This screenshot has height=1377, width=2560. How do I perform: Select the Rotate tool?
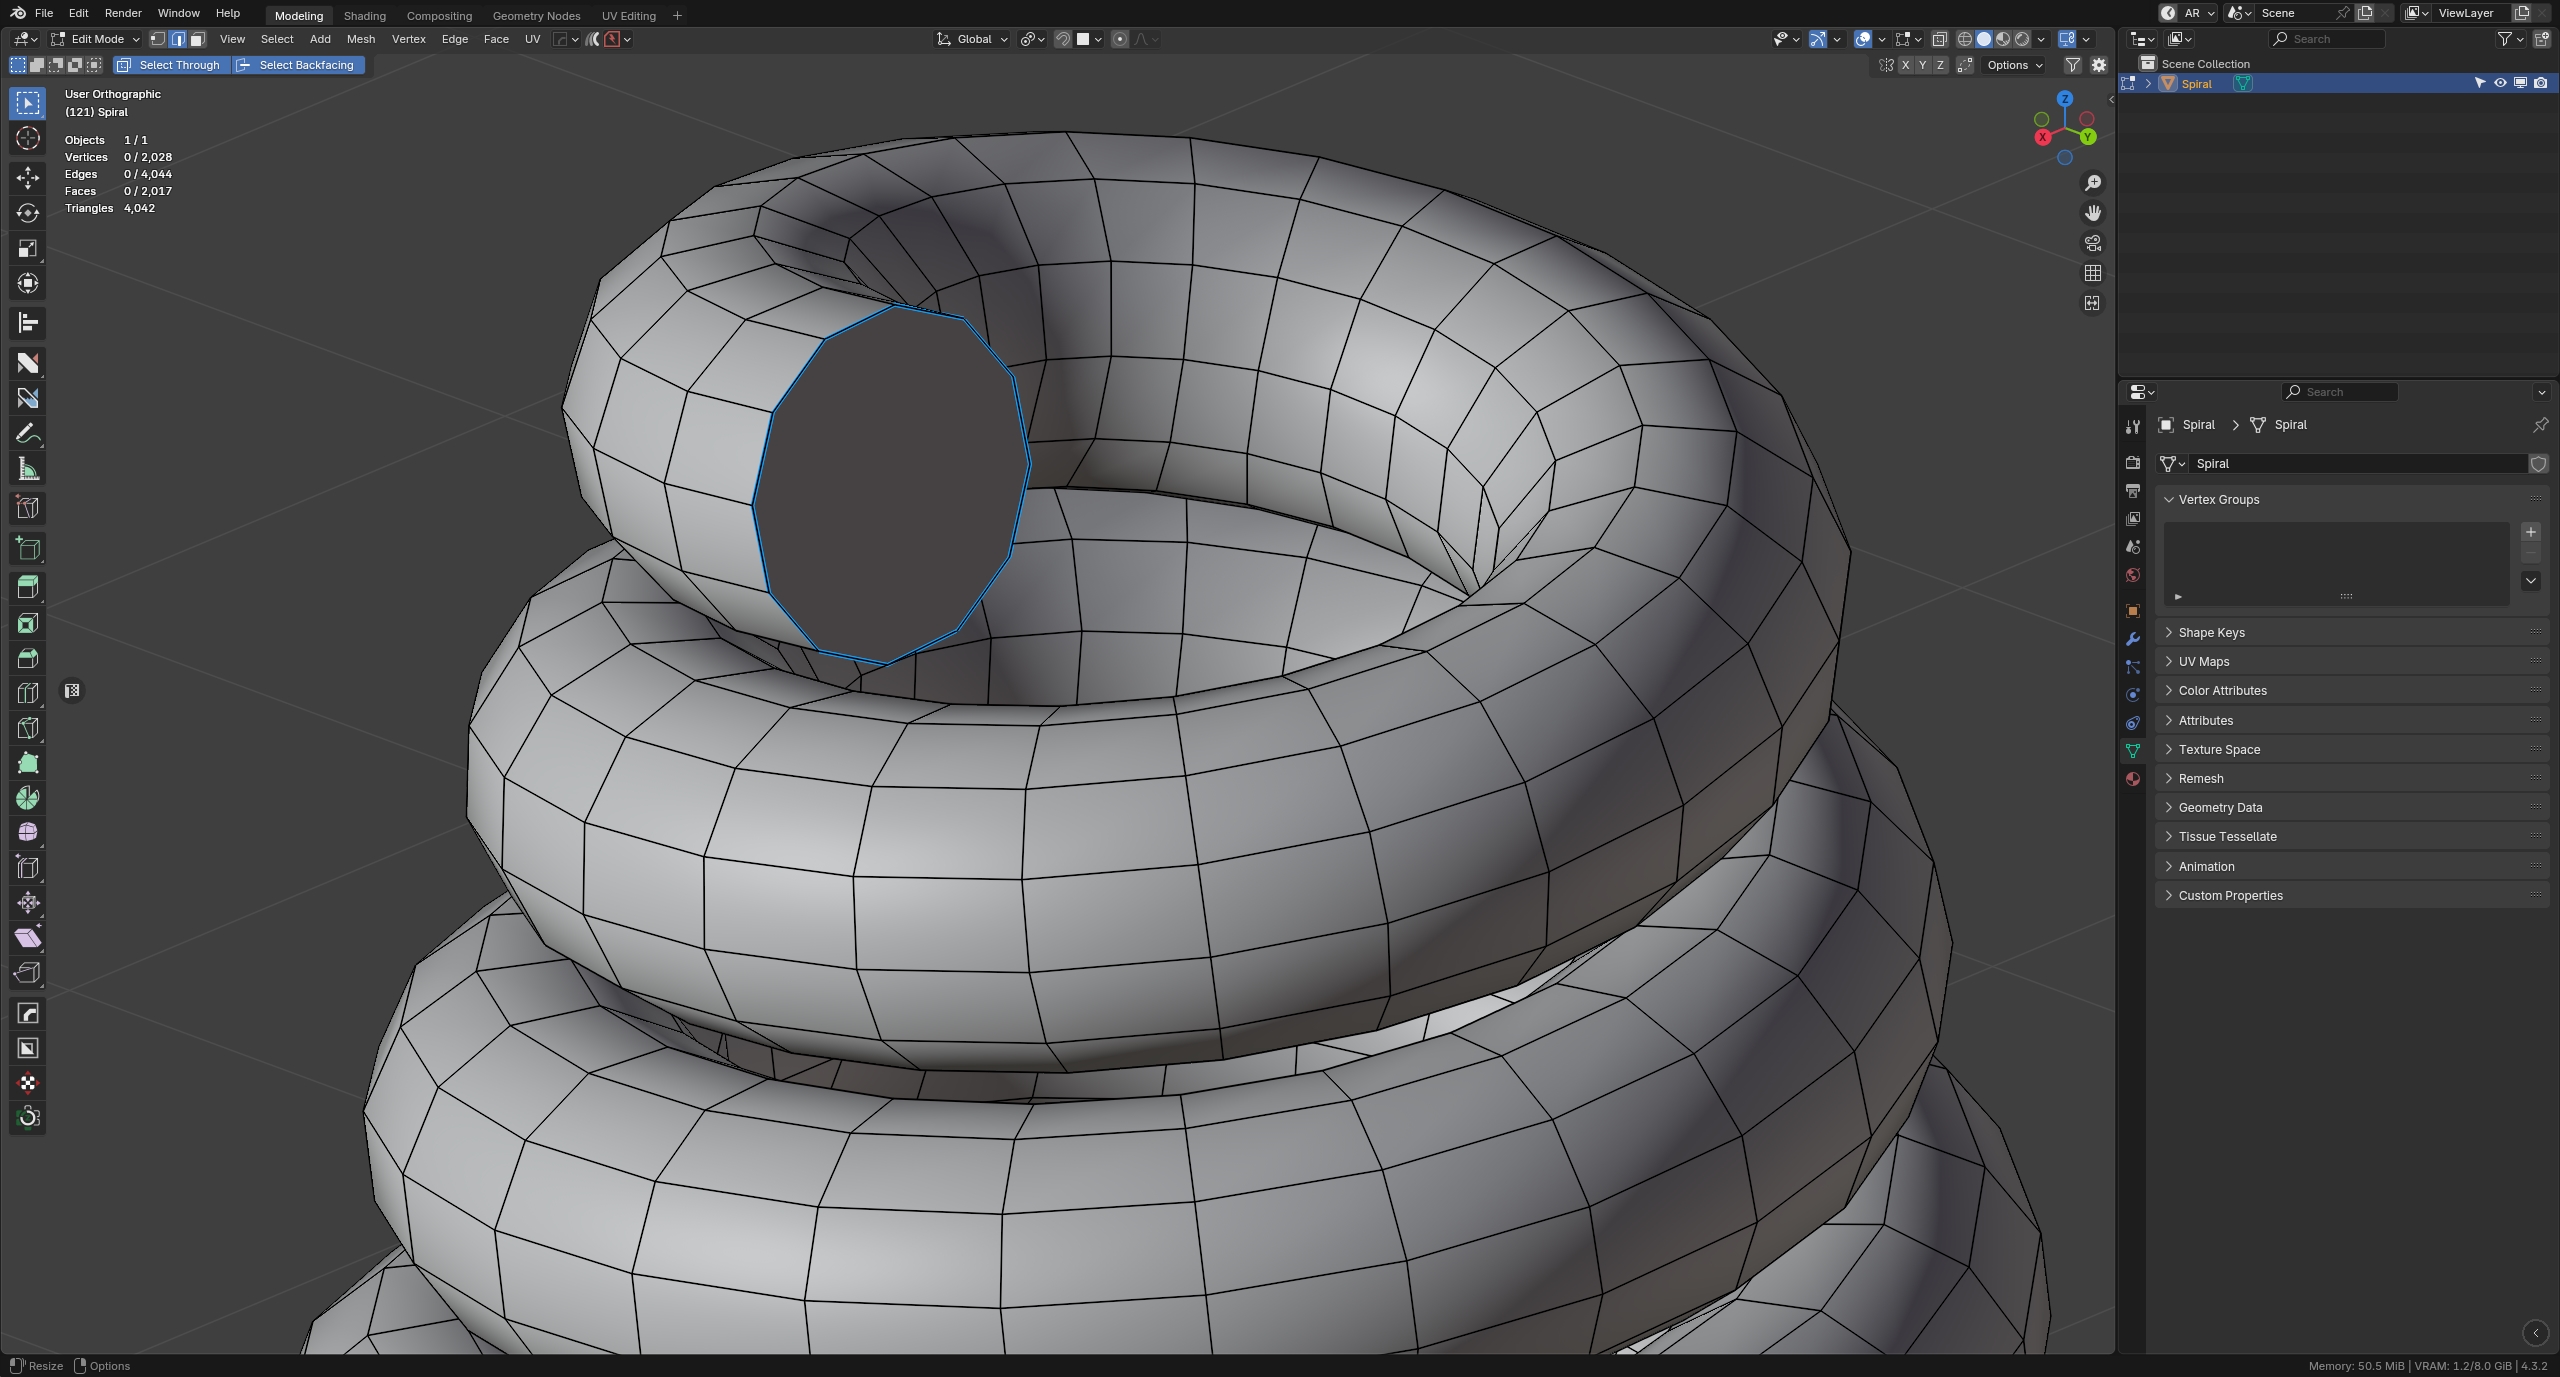[28, 213]
